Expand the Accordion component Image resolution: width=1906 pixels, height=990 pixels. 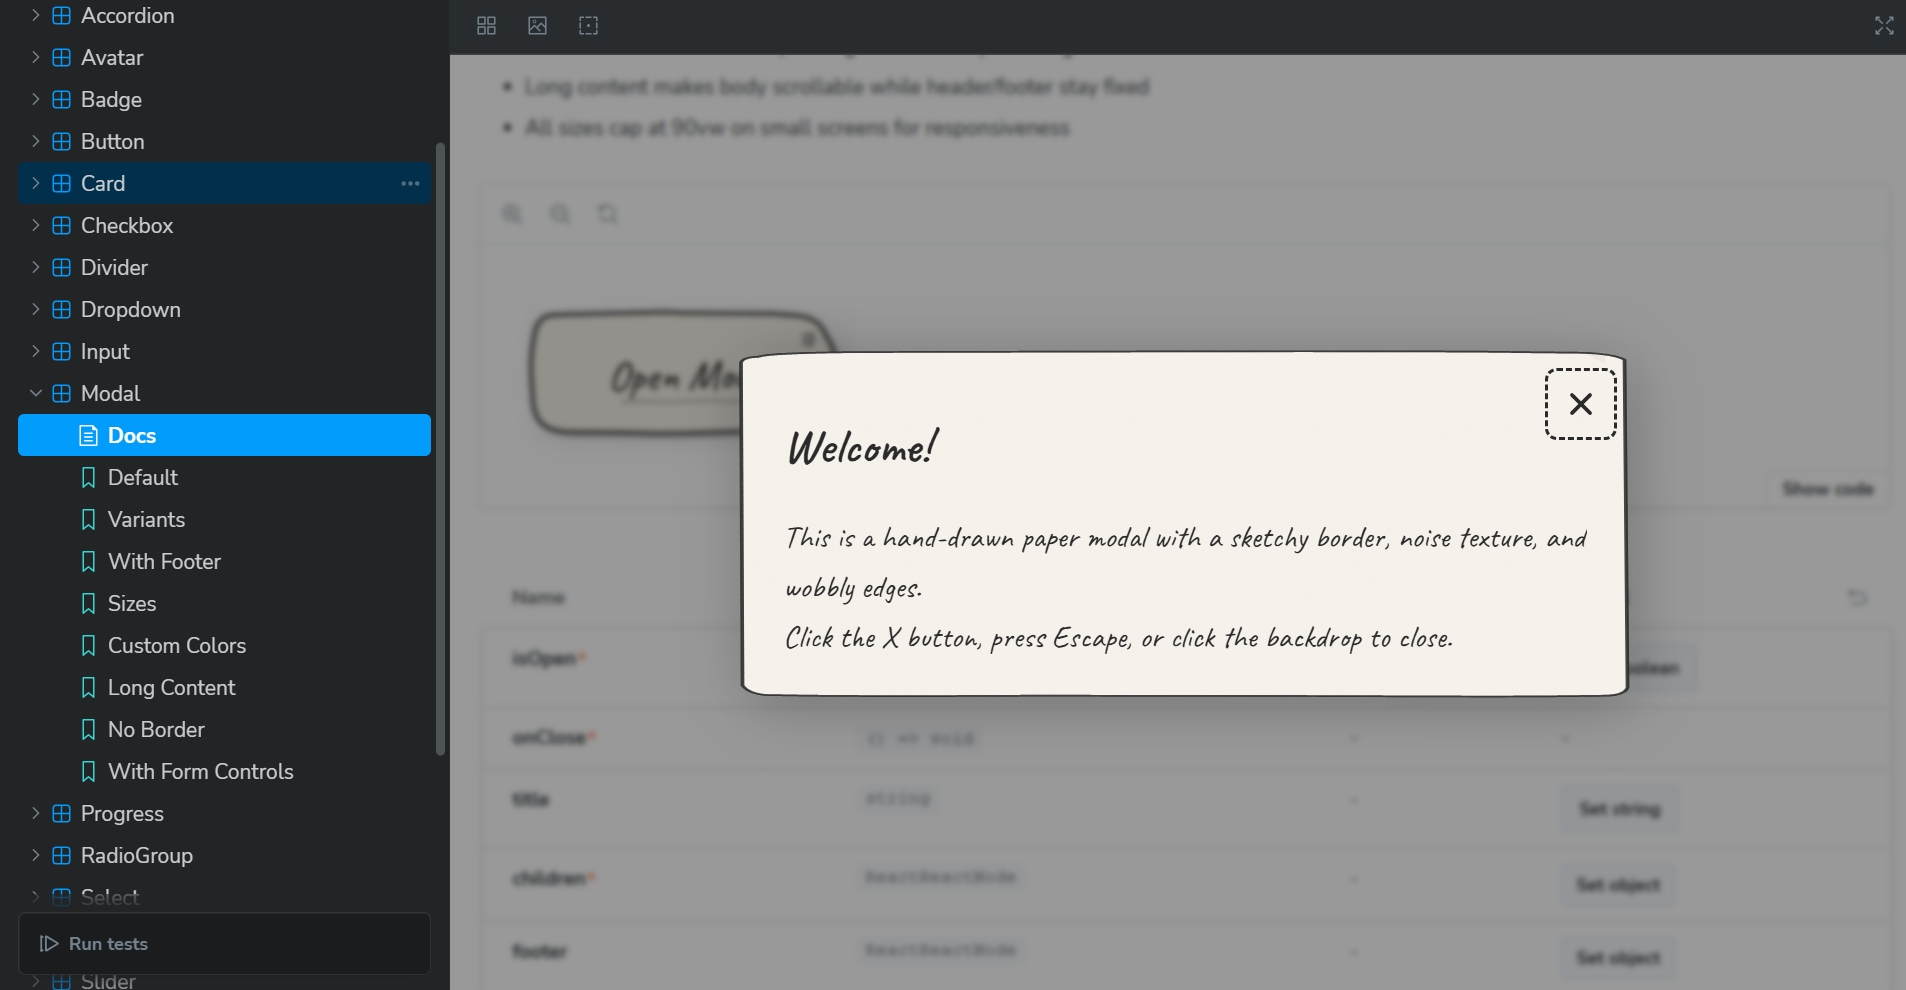point(36,15)
